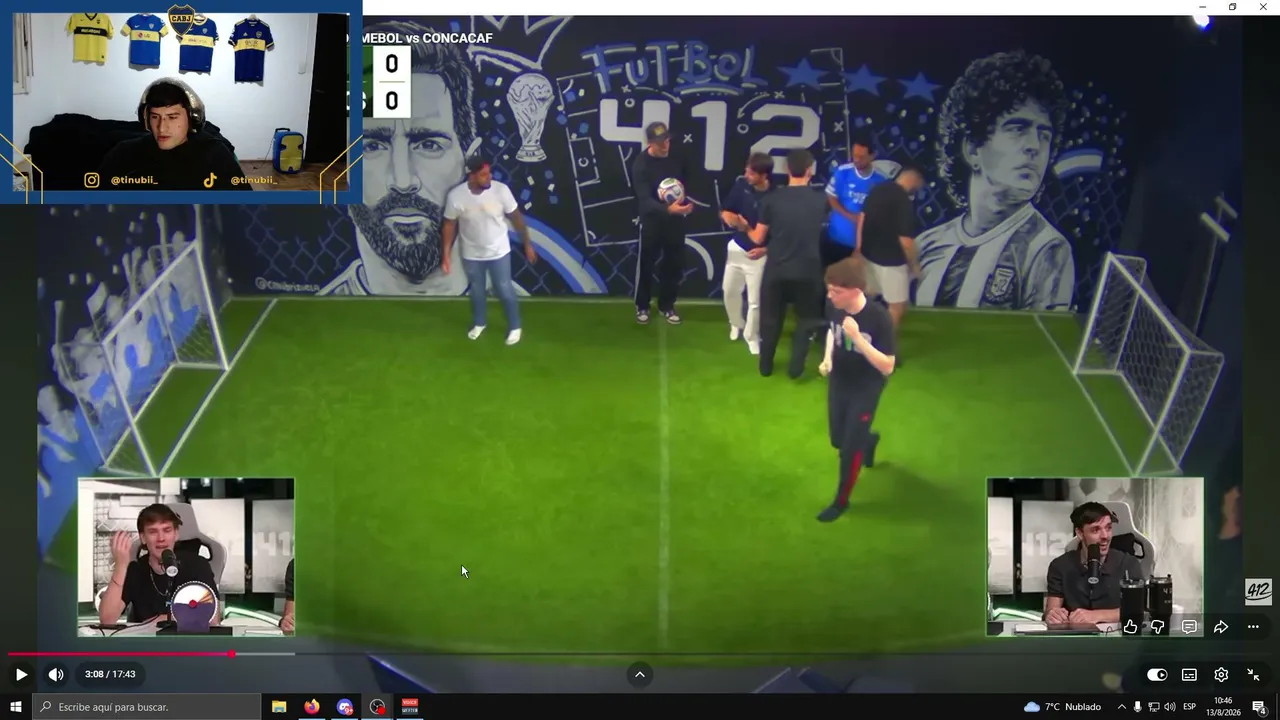The image size is (1280, 720).
Task: Click the @tinubii_ TikTok handle
Action: (x=253, y=180)
